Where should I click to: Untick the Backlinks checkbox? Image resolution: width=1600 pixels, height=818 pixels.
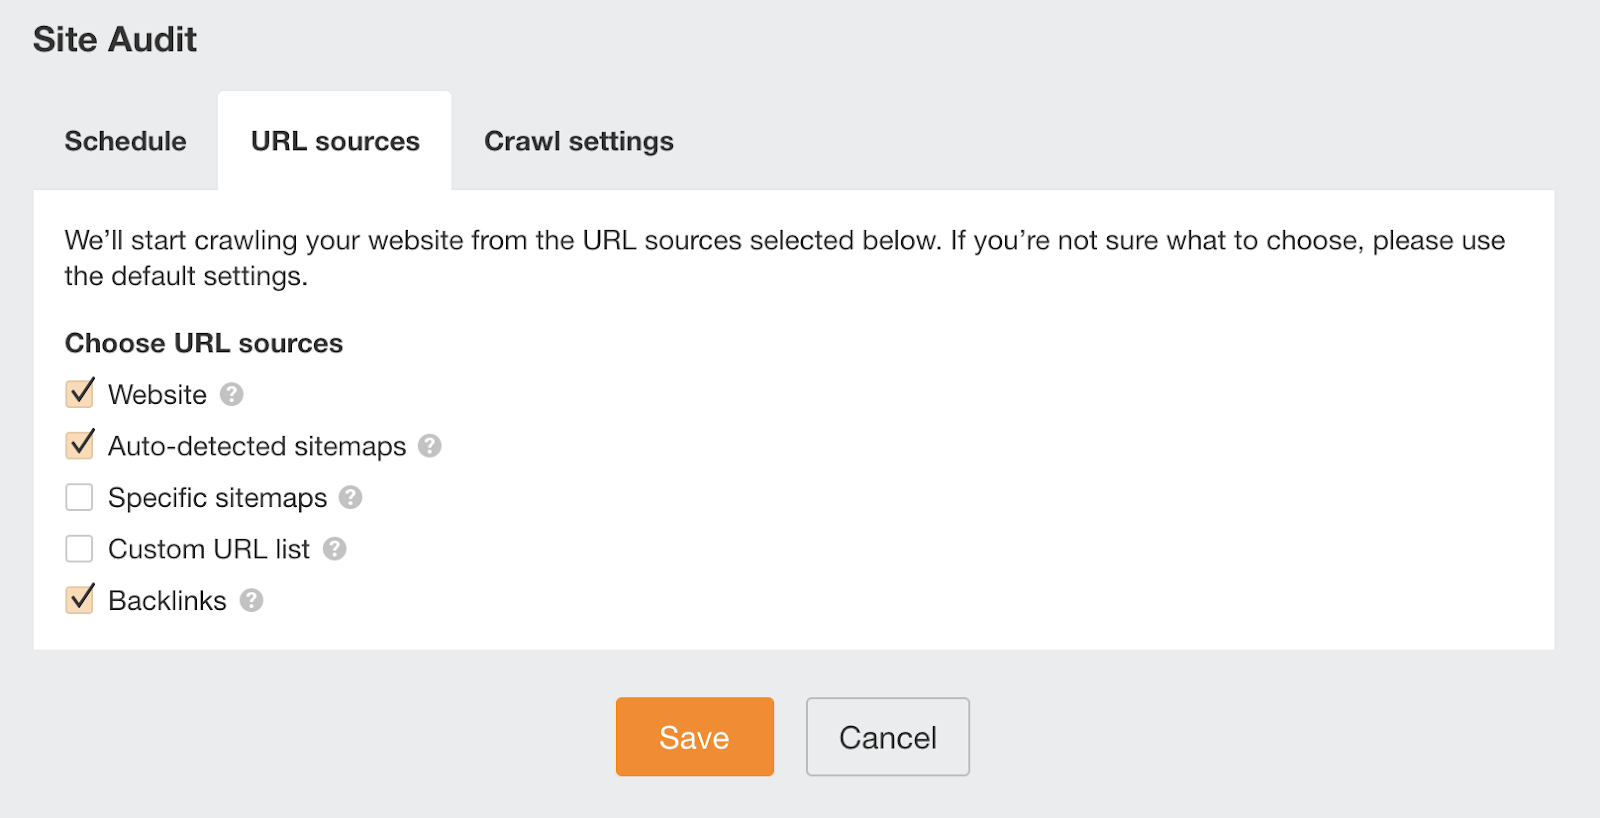[80, 600]
